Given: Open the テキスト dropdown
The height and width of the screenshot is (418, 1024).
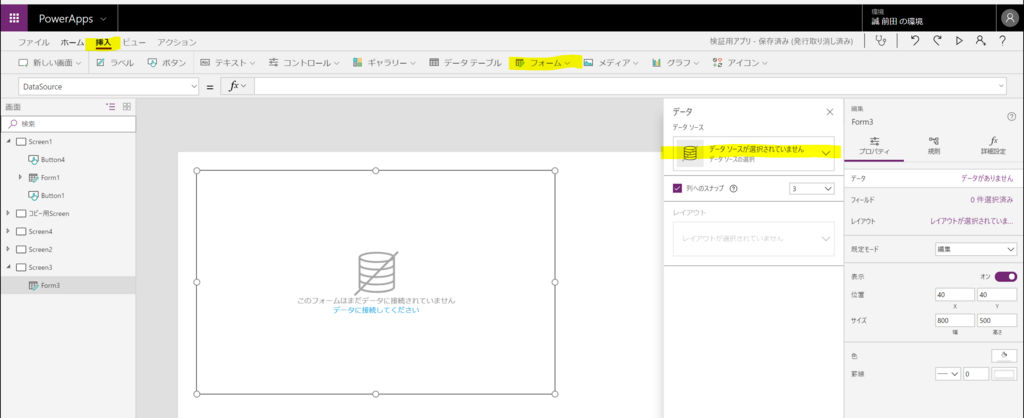Looking at the screenshot, I should click(x=227, y=63).
